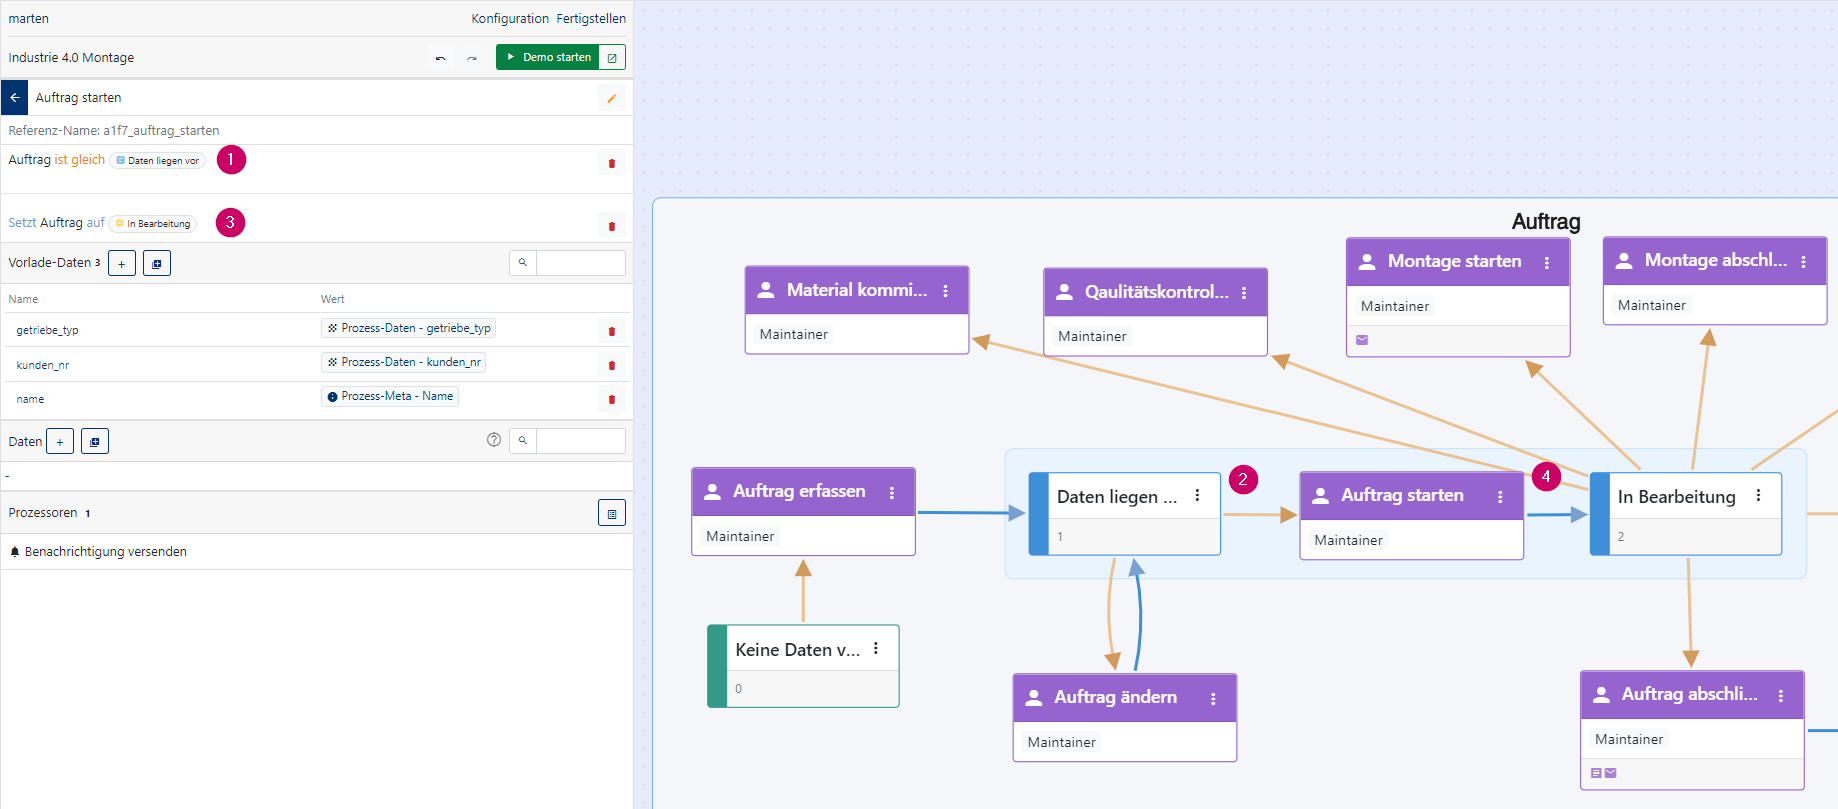This screenshot has height=809, width=1838.
Task: Remove the name row
Action: (612, 399)
